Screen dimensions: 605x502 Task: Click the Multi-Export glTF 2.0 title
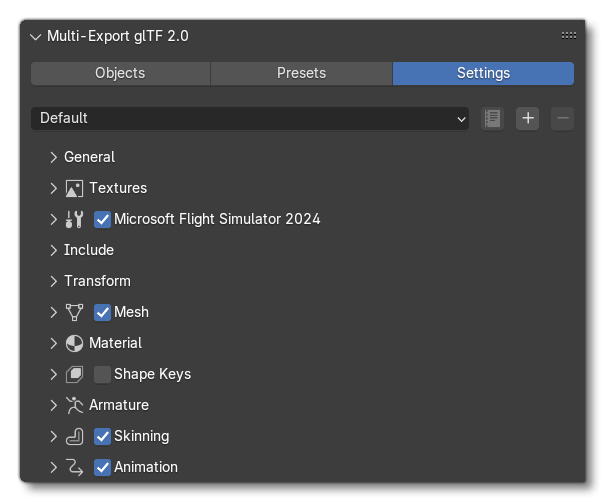[118, 36]
